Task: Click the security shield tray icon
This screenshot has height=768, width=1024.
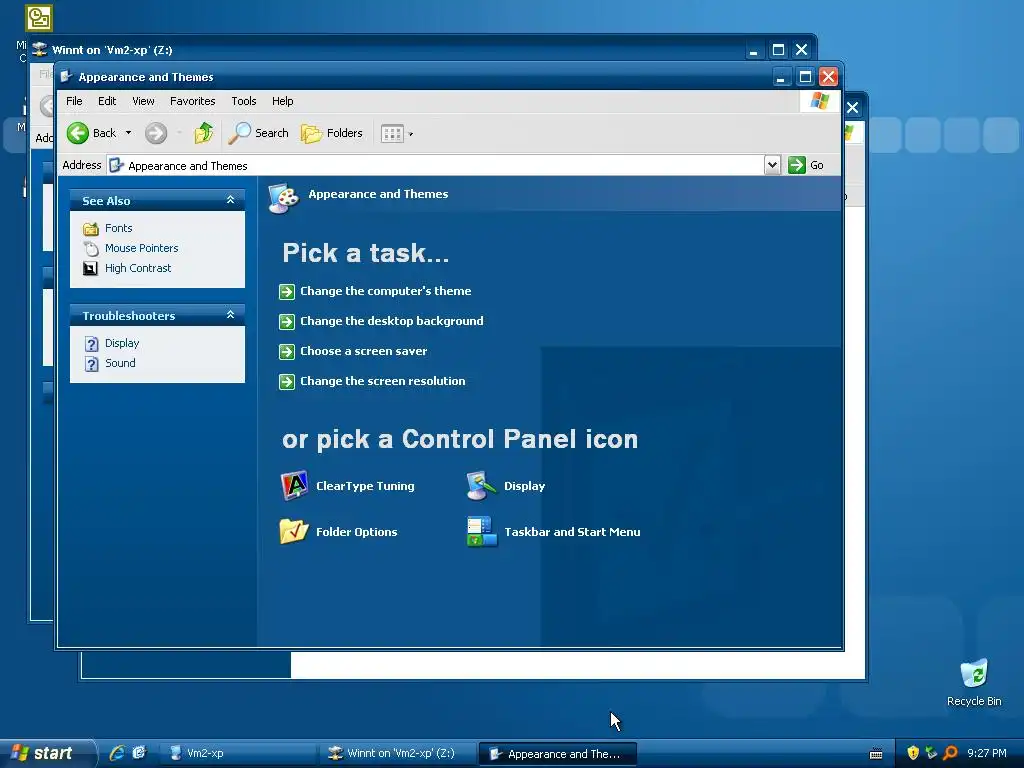Action: coord(913,753)
